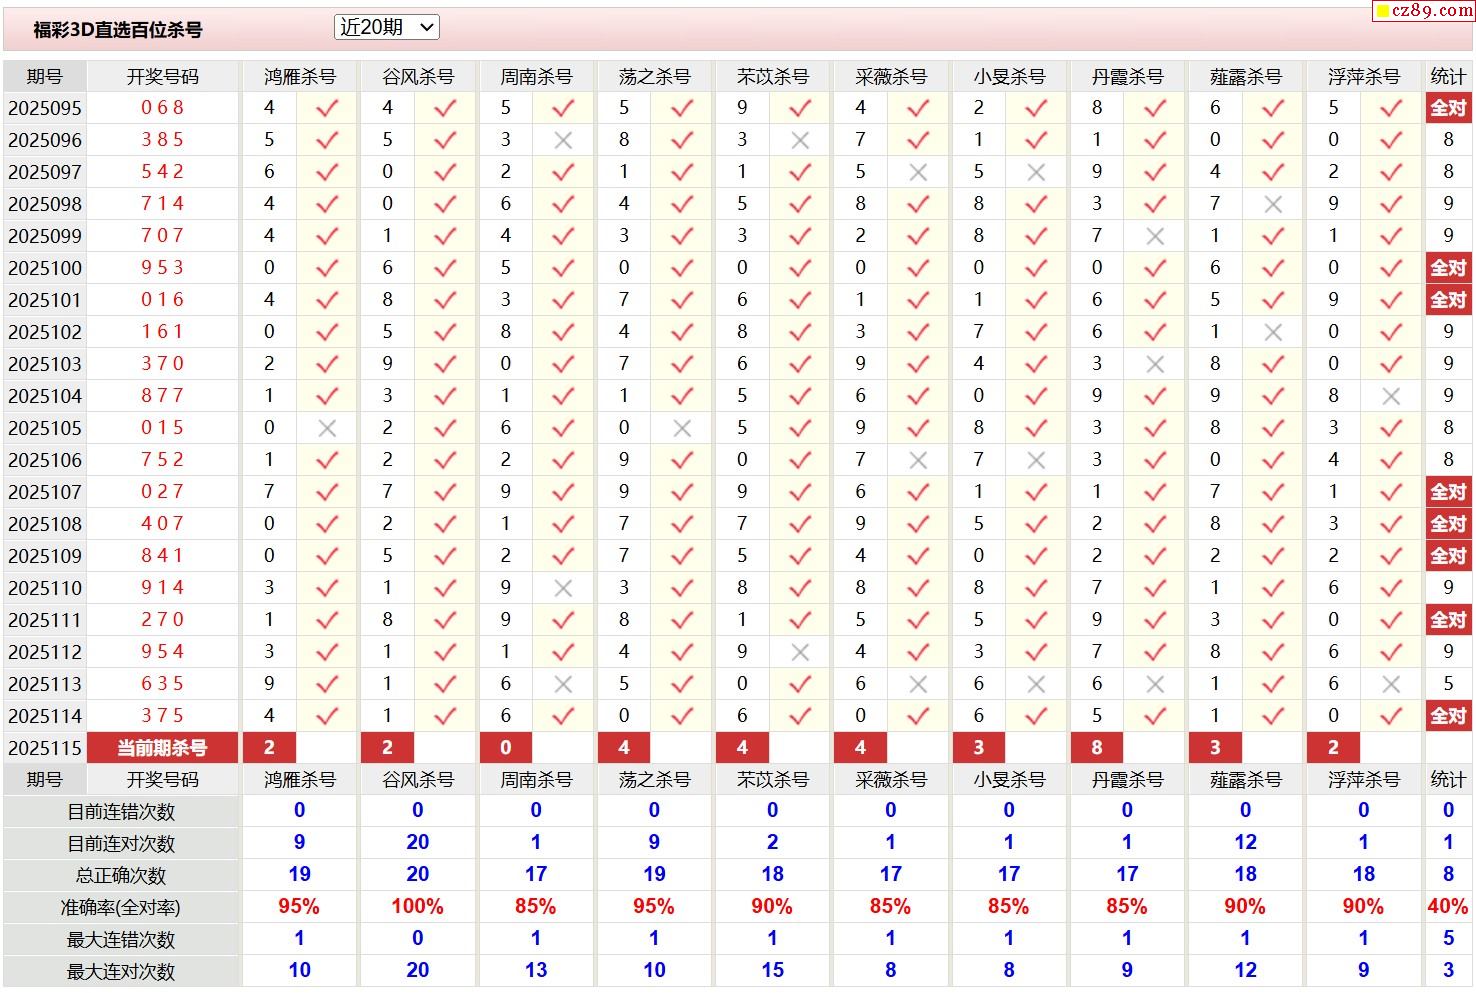
Task: Click the X mark for 荡之杀号 in row 2025105
Action: coord(682,428)
